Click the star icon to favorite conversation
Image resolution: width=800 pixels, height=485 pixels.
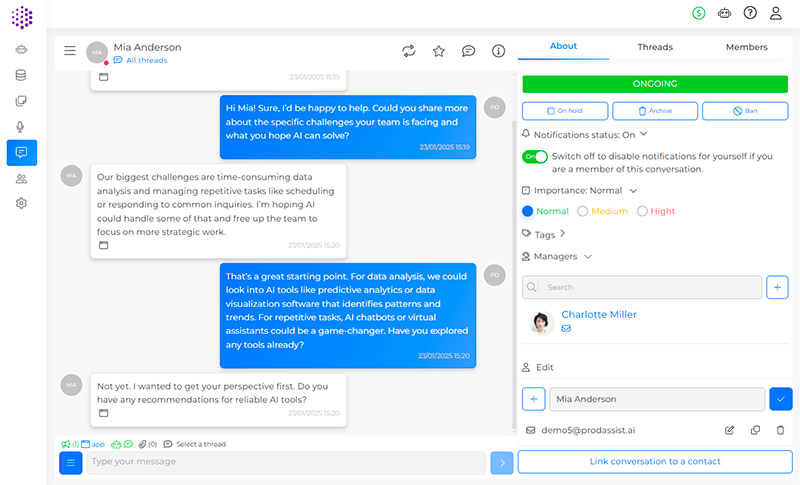pos(438,51)
